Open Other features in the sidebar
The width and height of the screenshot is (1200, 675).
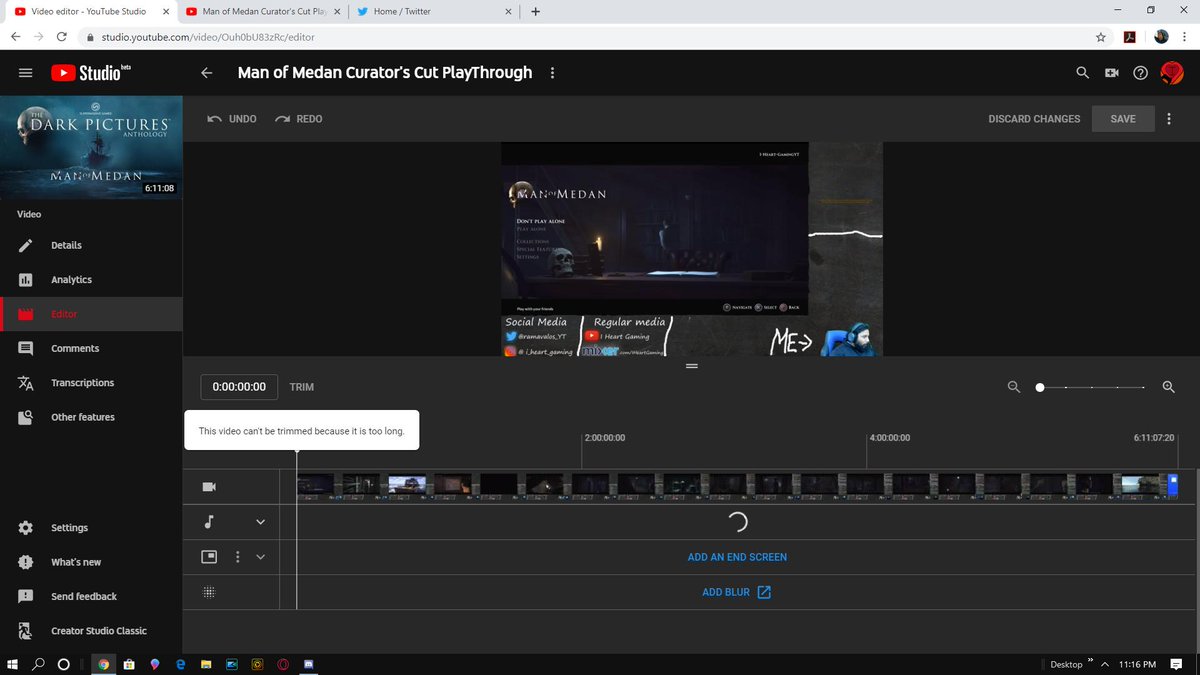click(x=91, y=417)
